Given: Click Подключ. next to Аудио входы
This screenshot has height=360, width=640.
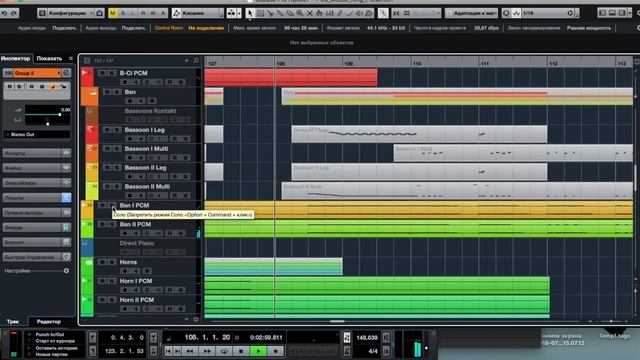Looking at the screenshot, I should pos(64,28).
